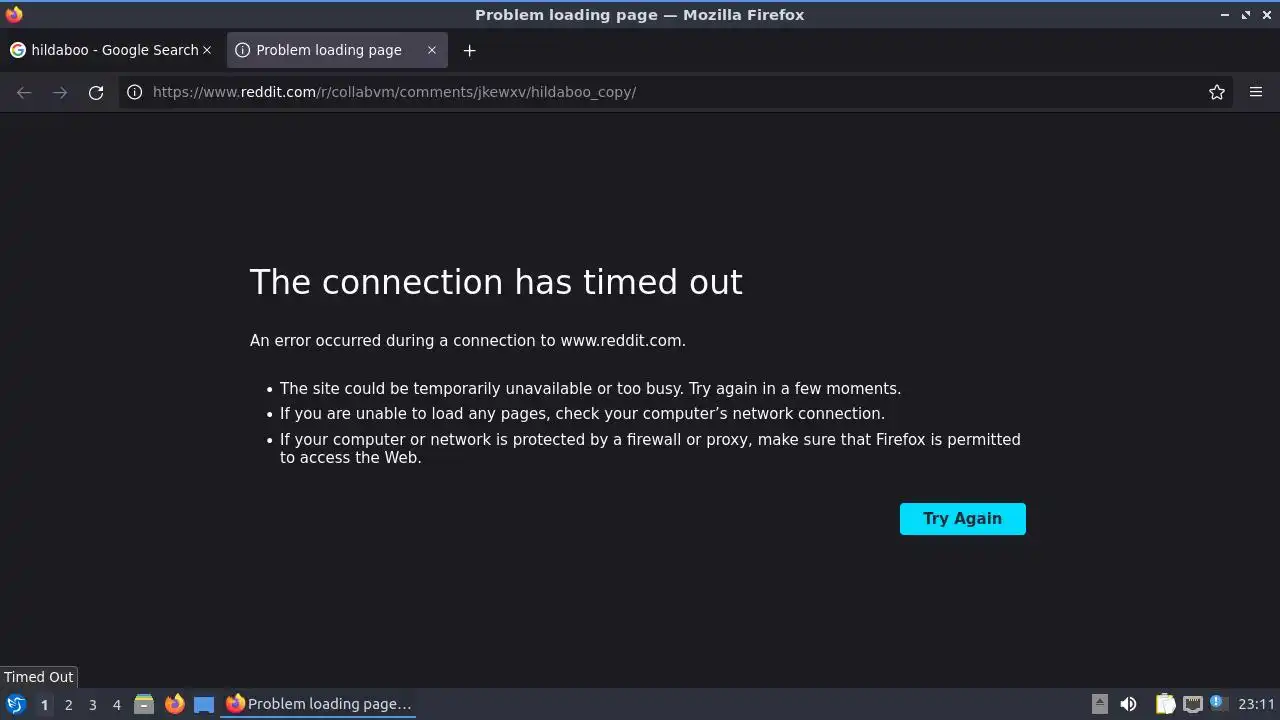
Task: Close the Problem loading page tab
Action: (432, 50)
